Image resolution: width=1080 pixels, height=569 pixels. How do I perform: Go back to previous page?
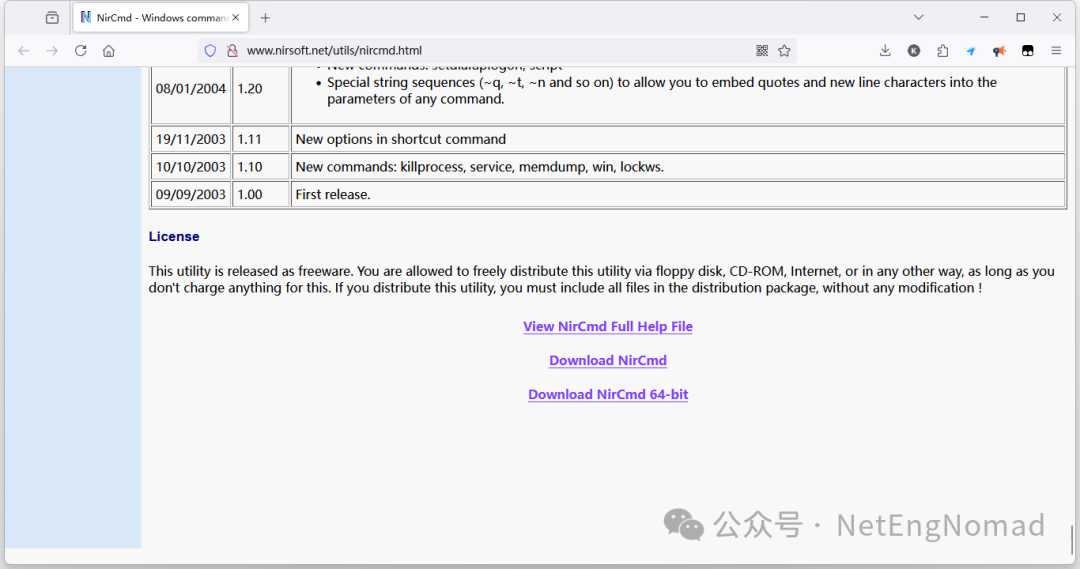(24, 50)
